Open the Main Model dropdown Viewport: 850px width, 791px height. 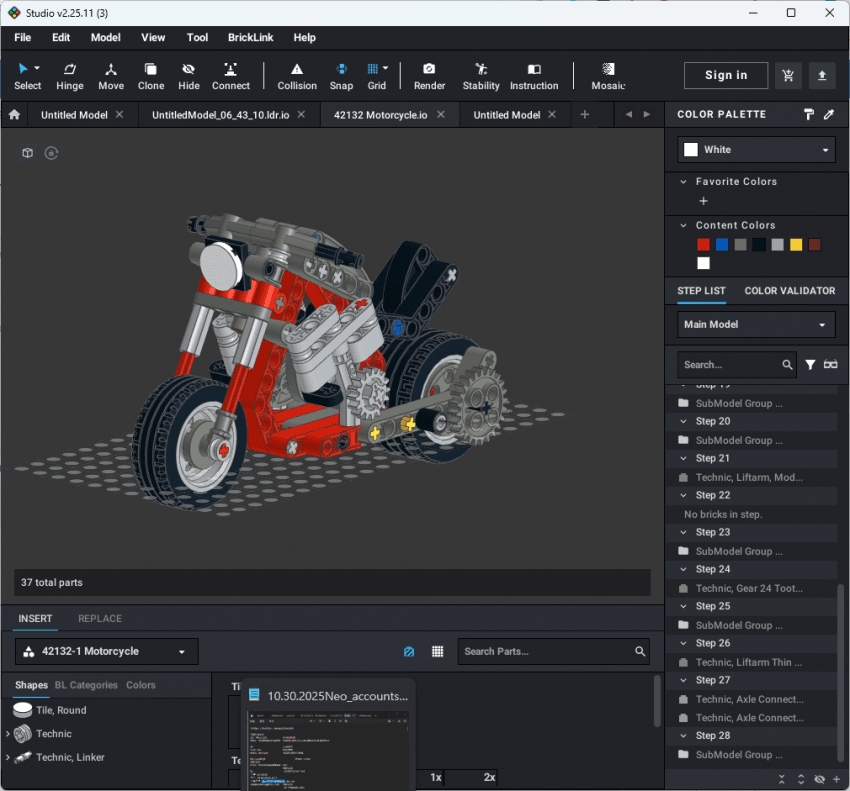(x=756, y=325)
